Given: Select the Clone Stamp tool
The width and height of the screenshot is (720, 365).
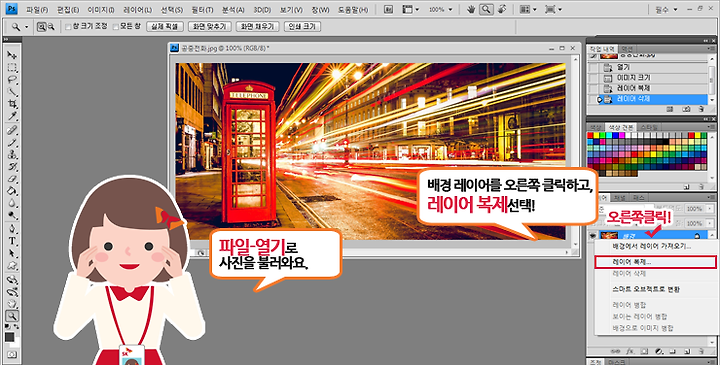Looking at the screenshot, I should [12, 155].
